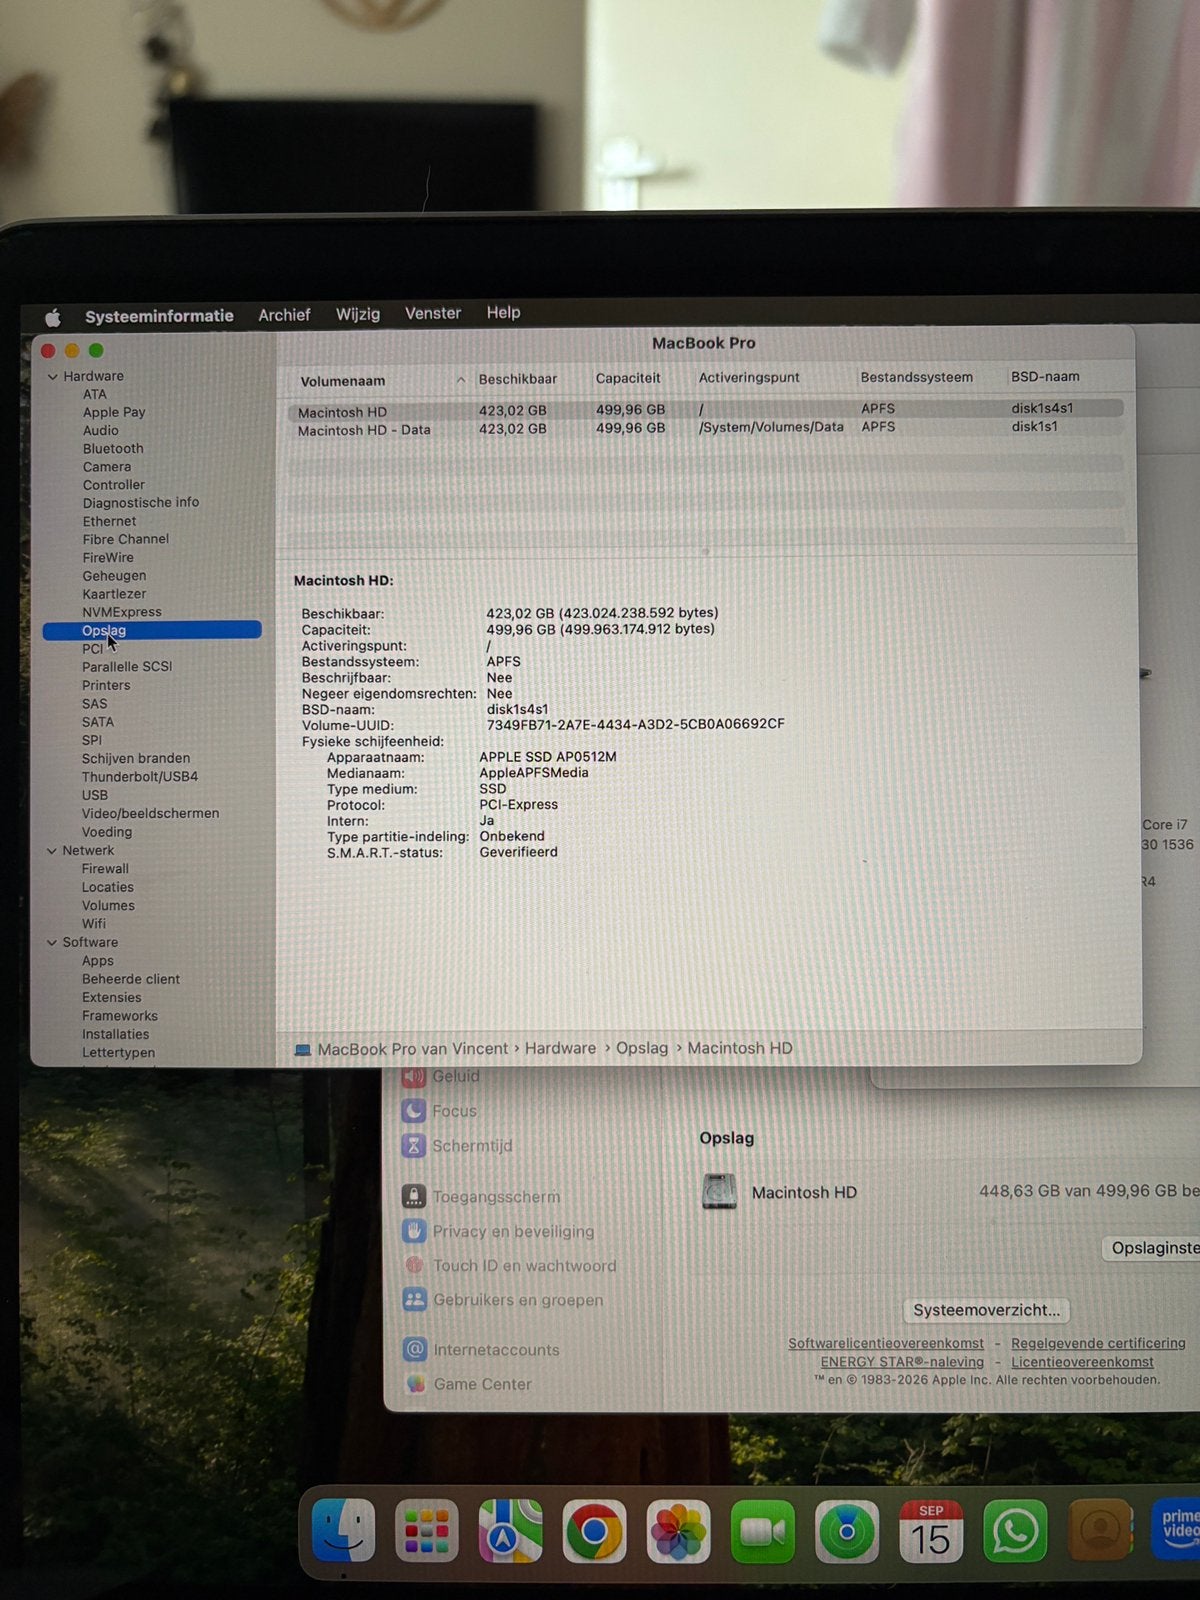Open ENERGY STAR-naleving link
Viewport: 1200px width, 1600px height.
point(902,1362)
